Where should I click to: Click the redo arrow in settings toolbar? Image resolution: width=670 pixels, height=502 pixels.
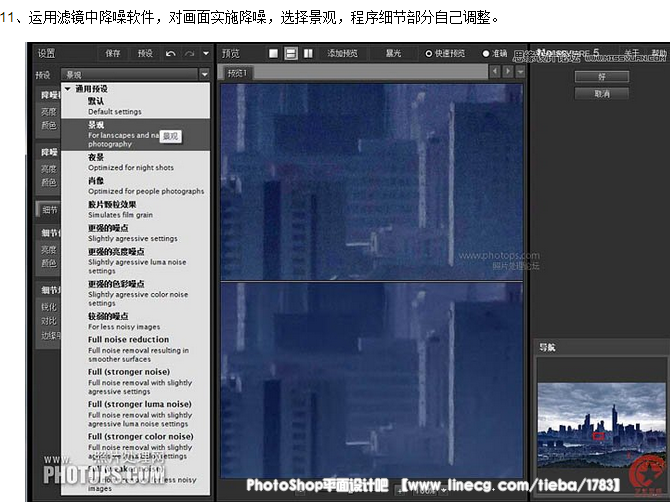[x=189, y=53]
